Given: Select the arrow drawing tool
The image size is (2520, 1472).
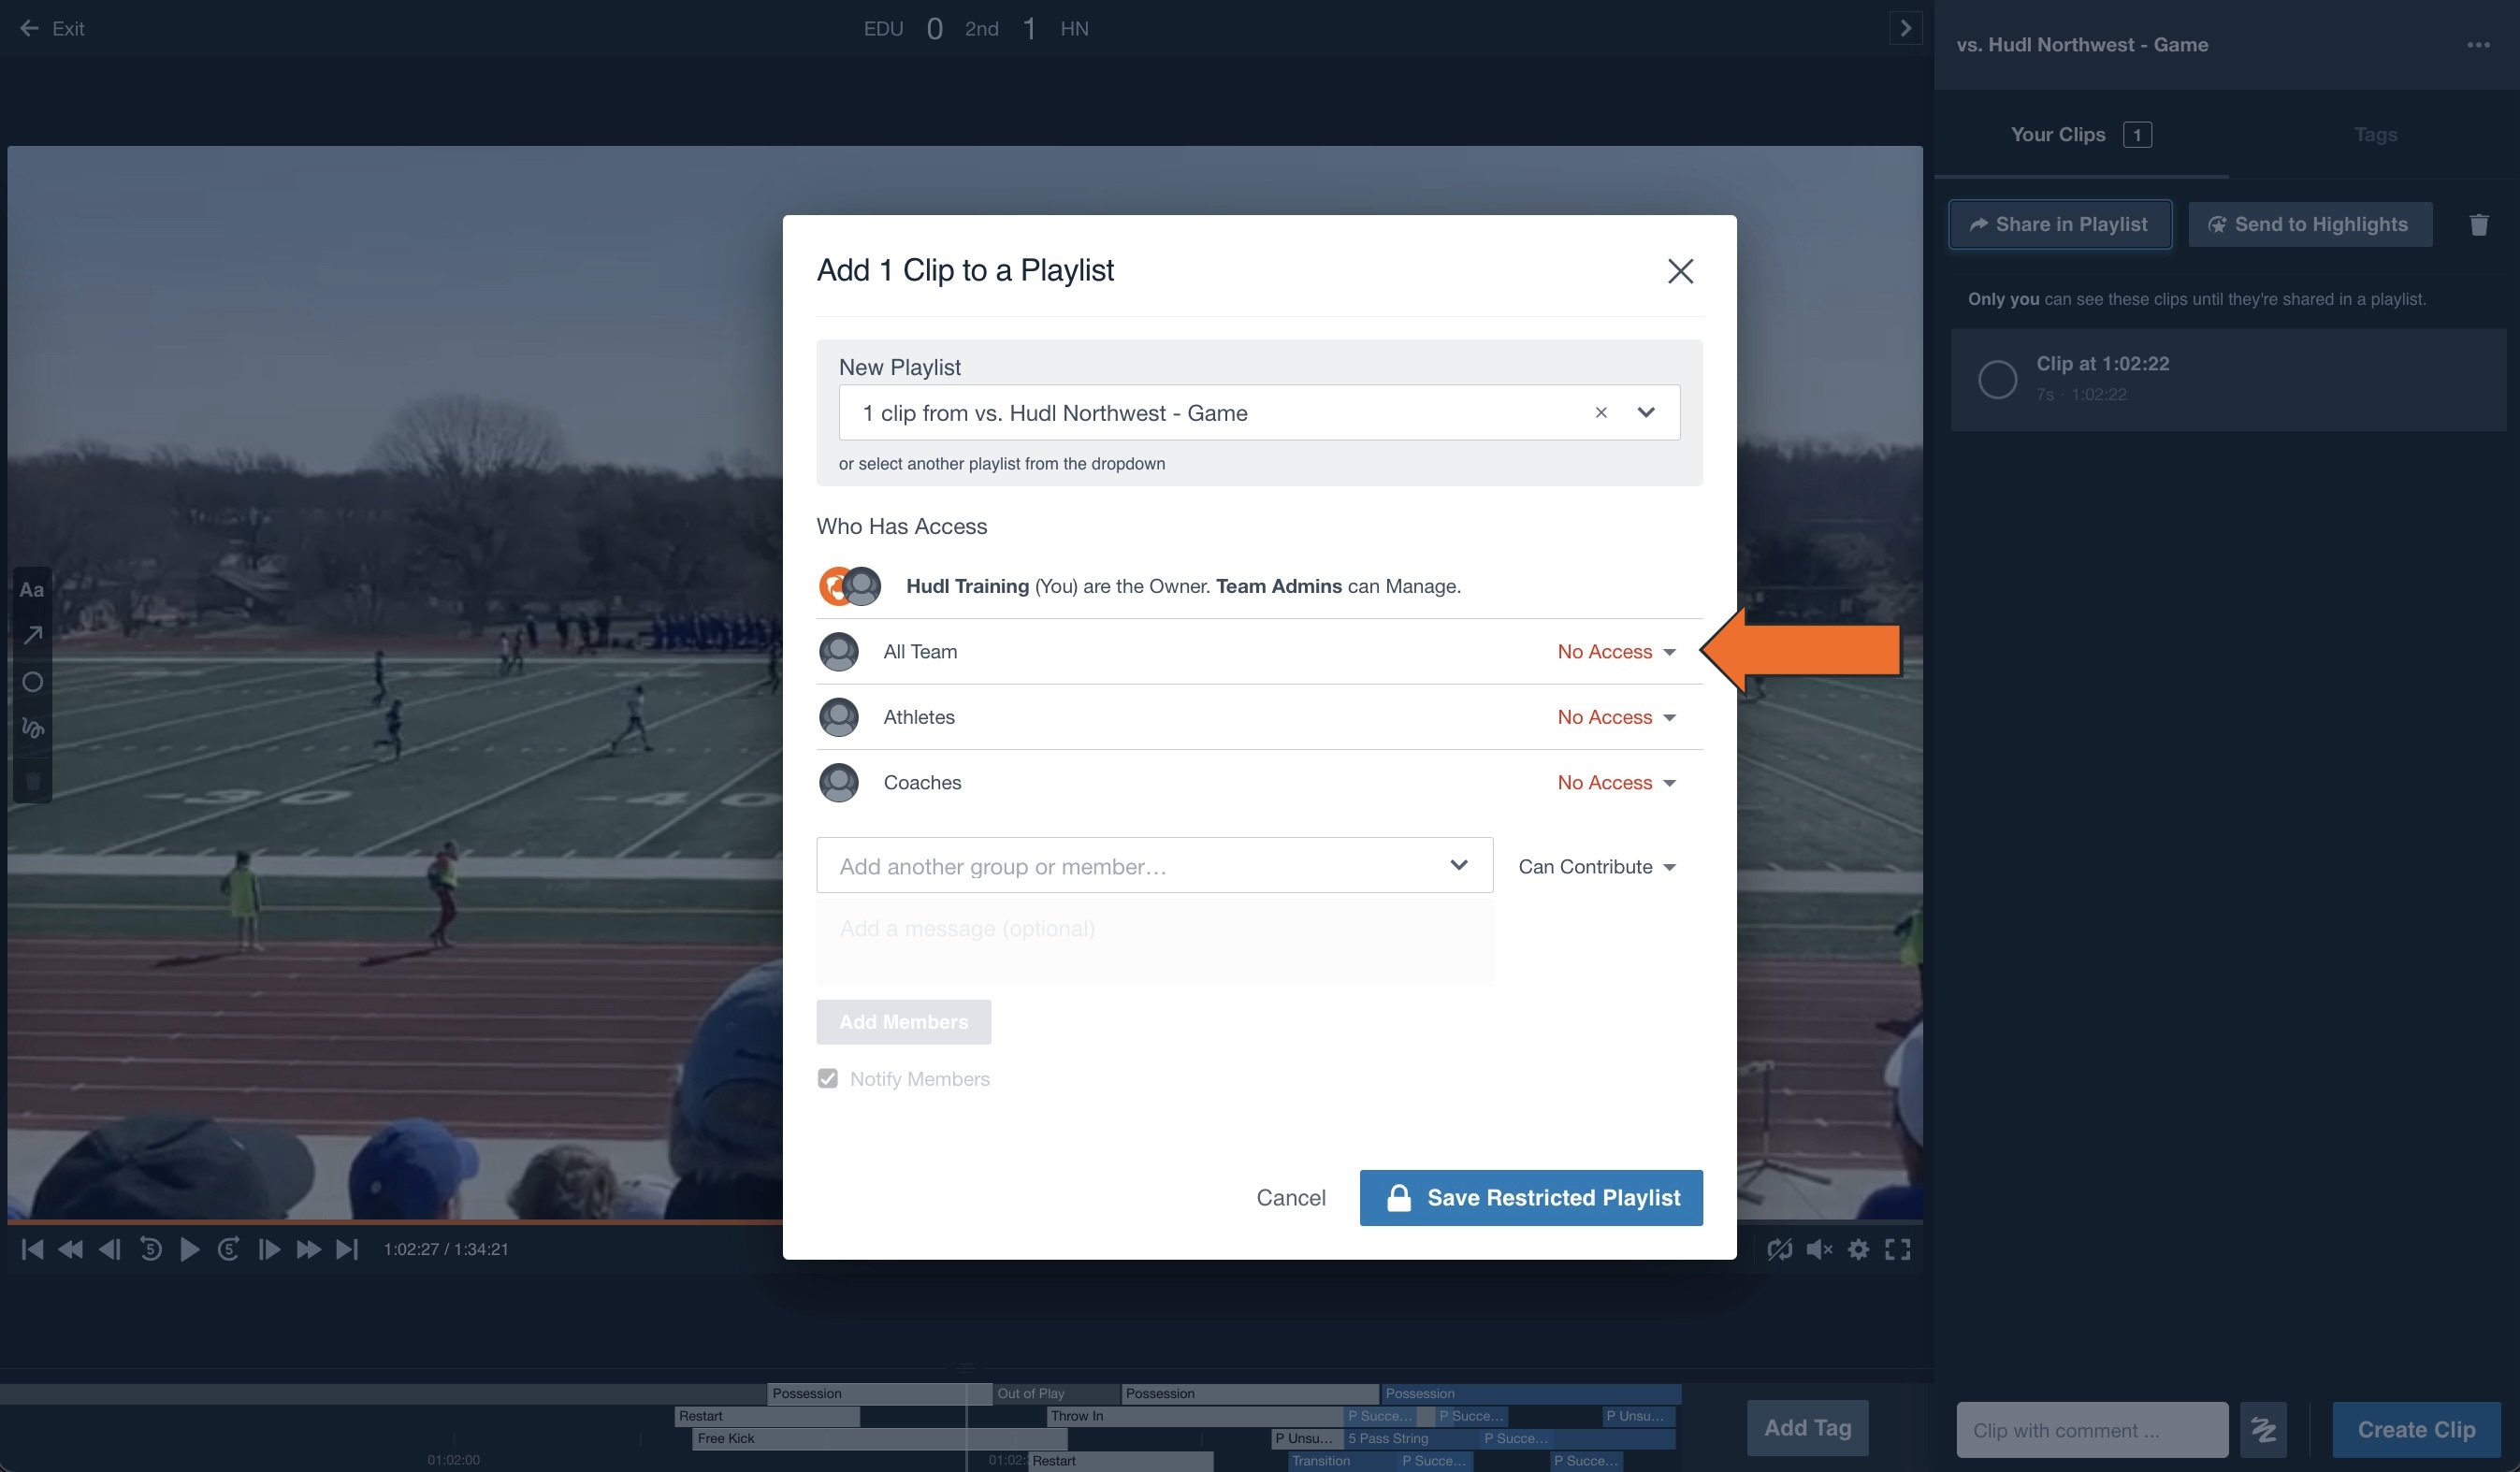Looking at the screenshot, I should tap(31, 635).
